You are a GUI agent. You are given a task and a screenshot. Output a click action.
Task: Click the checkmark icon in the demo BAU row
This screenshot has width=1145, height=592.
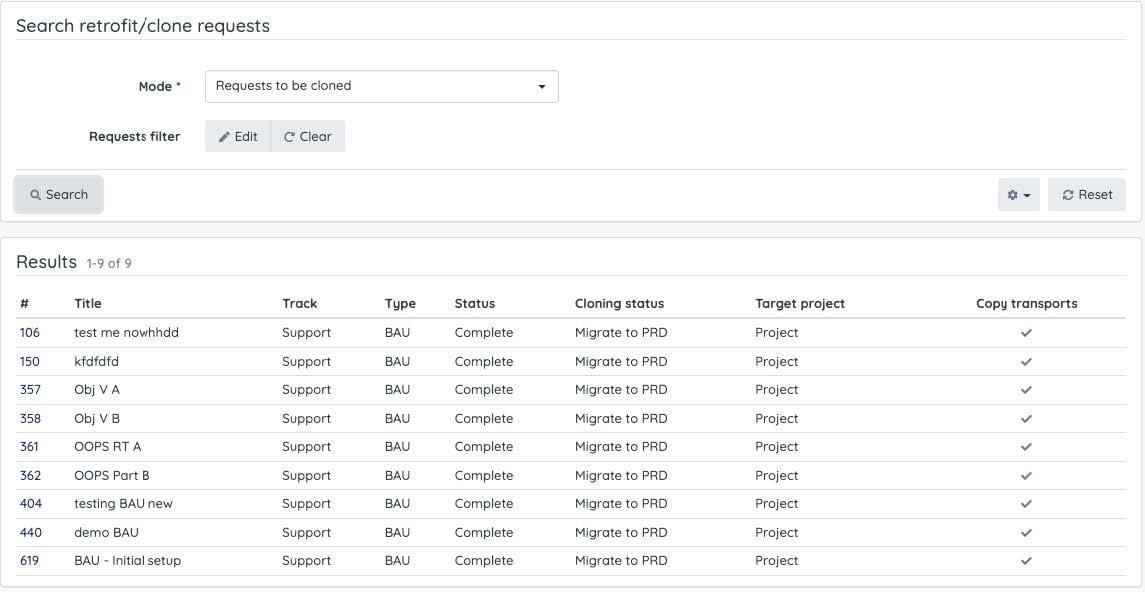coord(1026,532)
